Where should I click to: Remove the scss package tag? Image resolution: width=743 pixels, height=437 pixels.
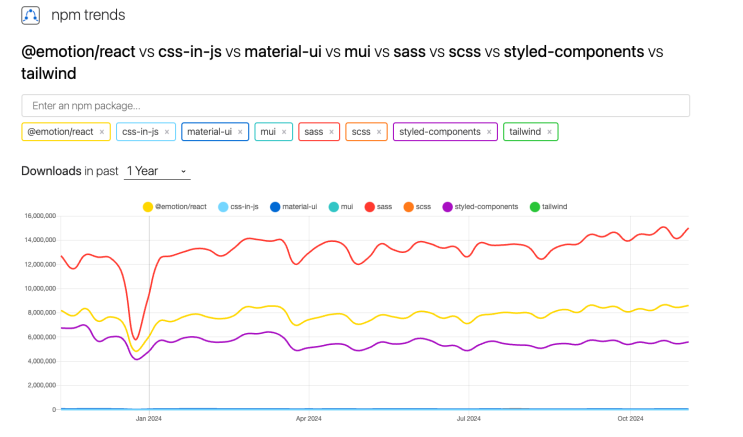pyautogui.click(x=379, y=131)
